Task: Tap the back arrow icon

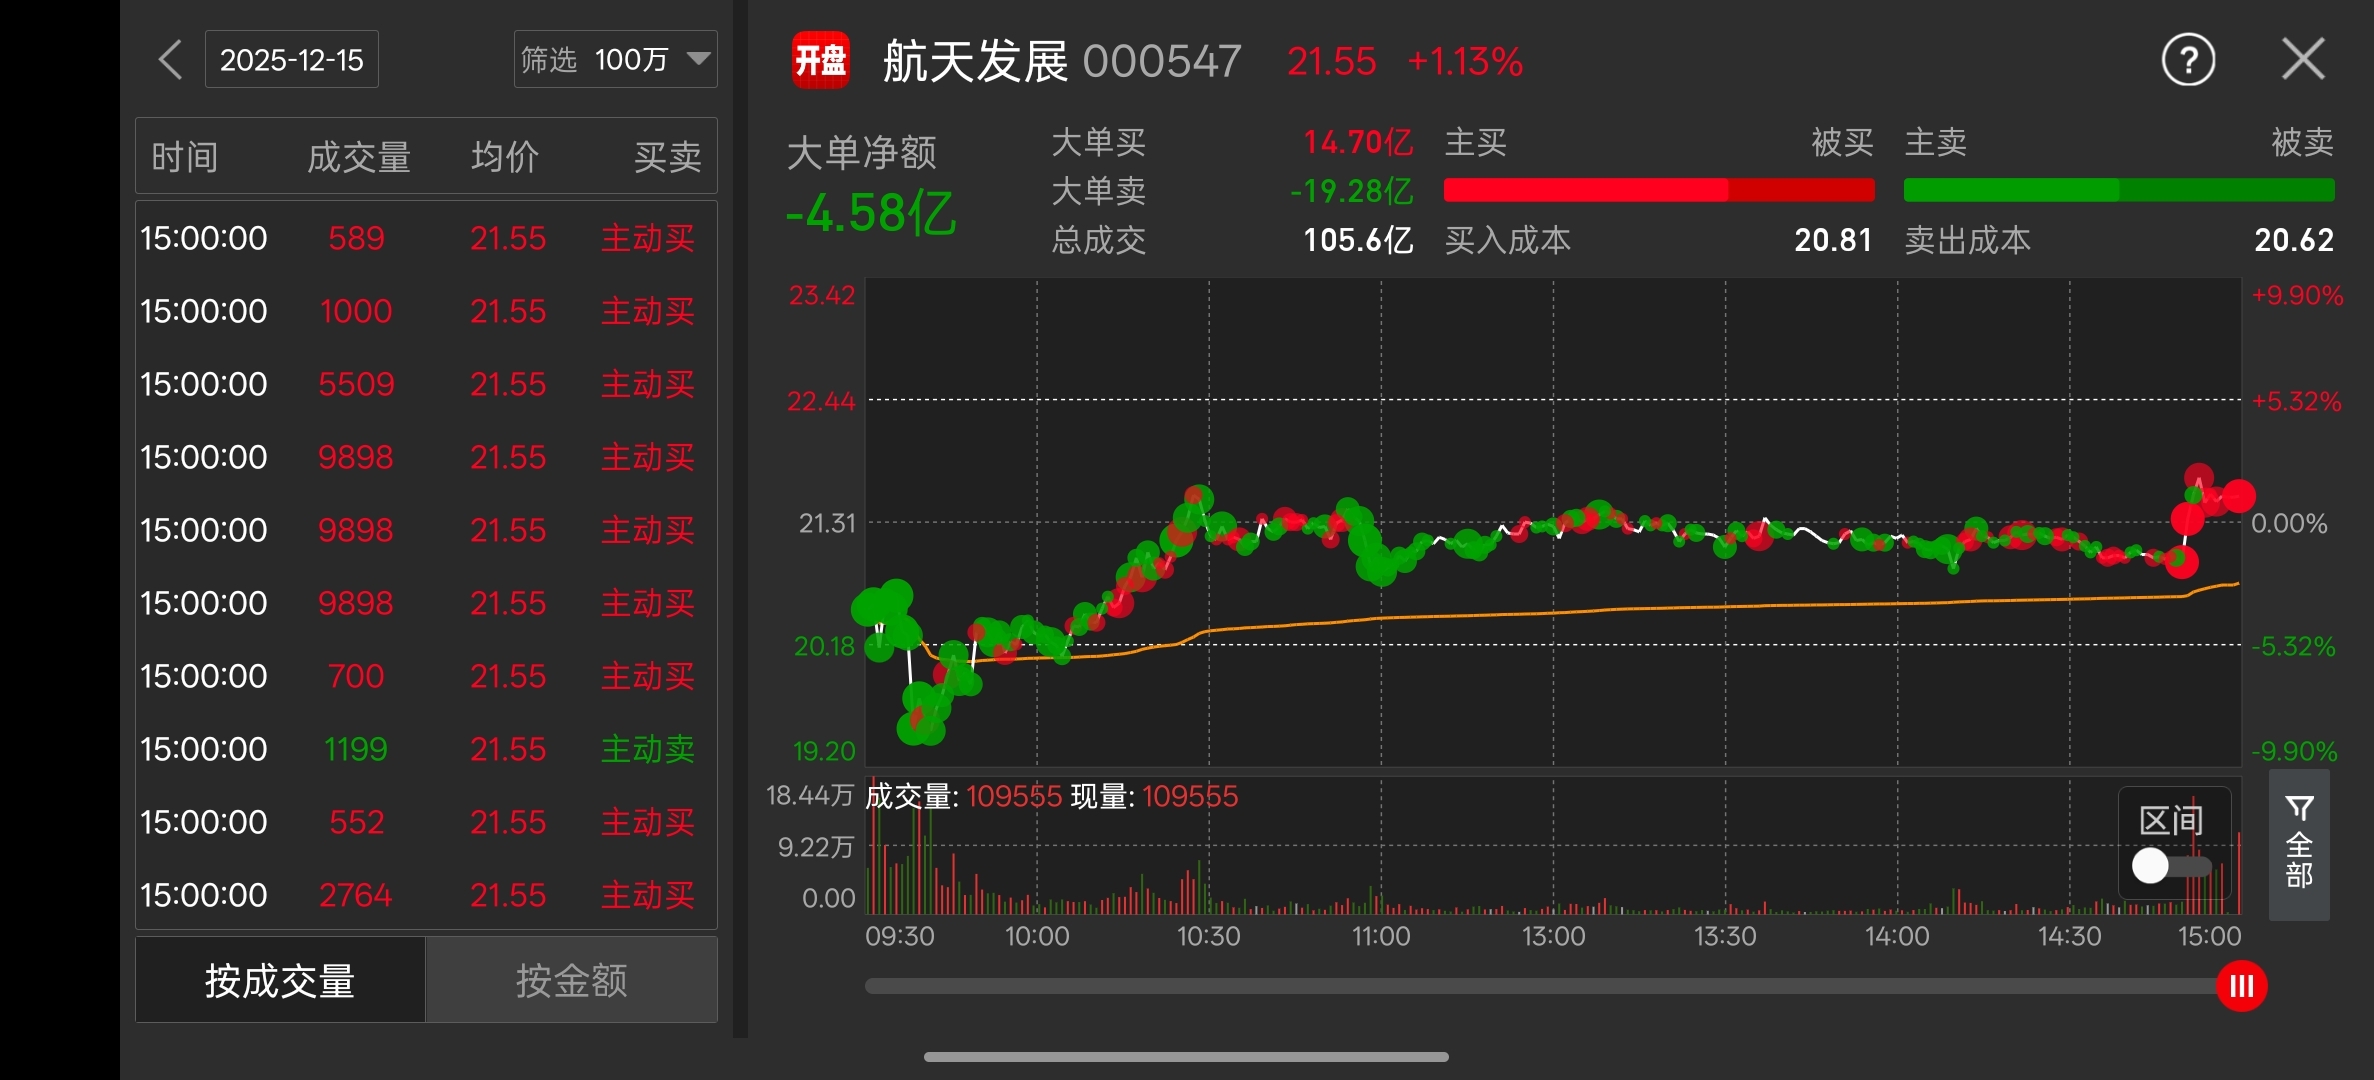Action: click(x=170, y=60)
